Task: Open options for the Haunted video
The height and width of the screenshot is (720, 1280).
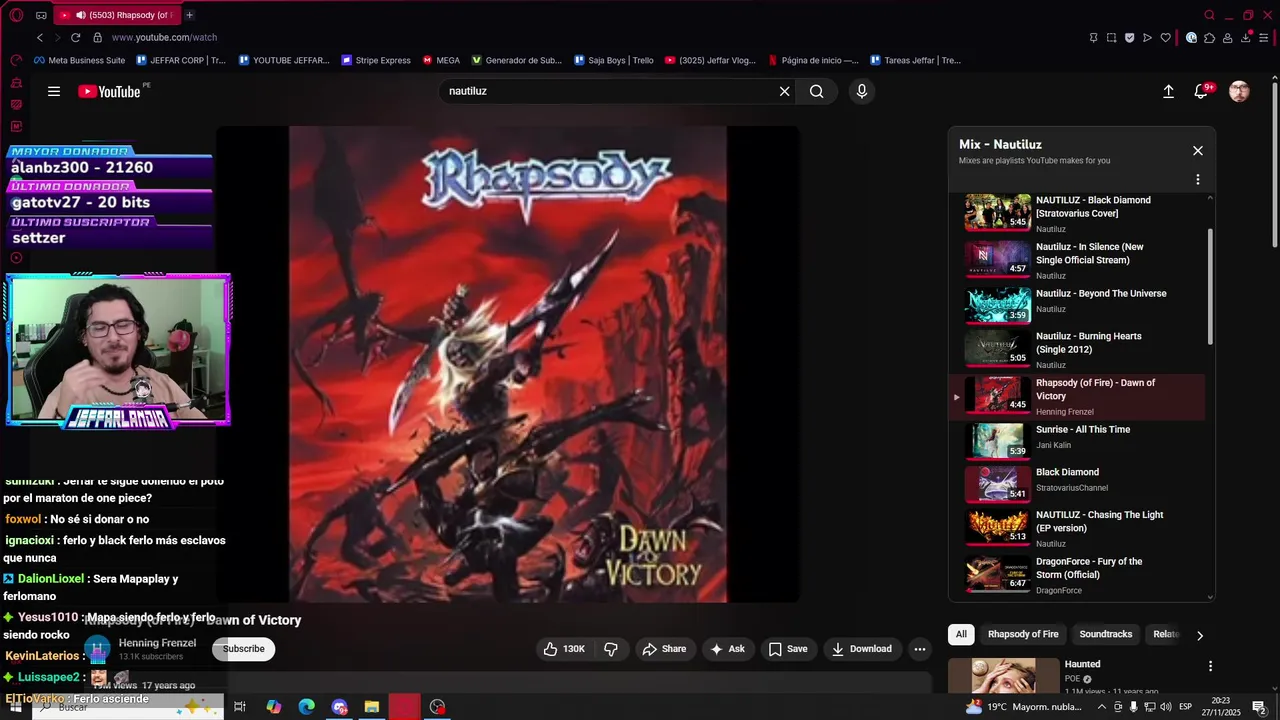Action: click(1210, 666)
